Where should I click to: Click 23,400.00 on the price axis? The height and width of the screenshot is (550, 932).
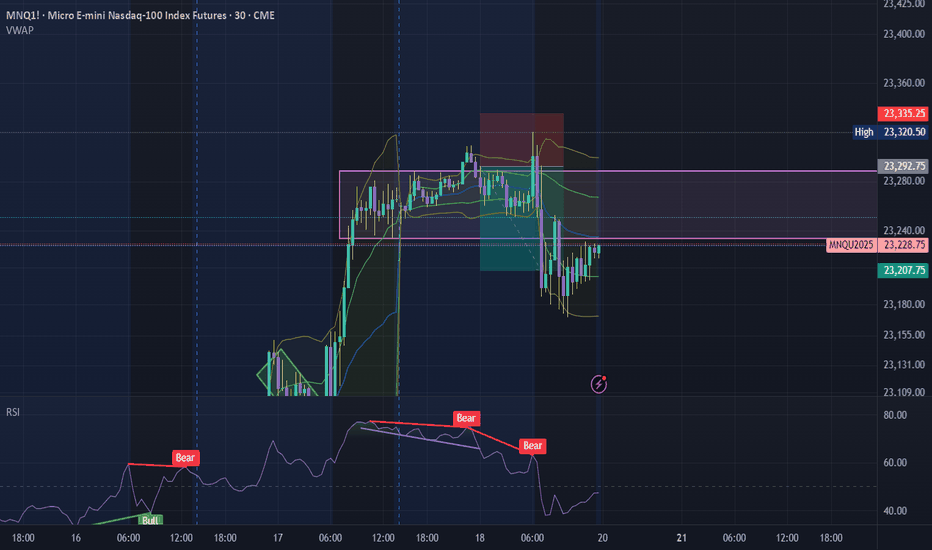tap(903, 34)
